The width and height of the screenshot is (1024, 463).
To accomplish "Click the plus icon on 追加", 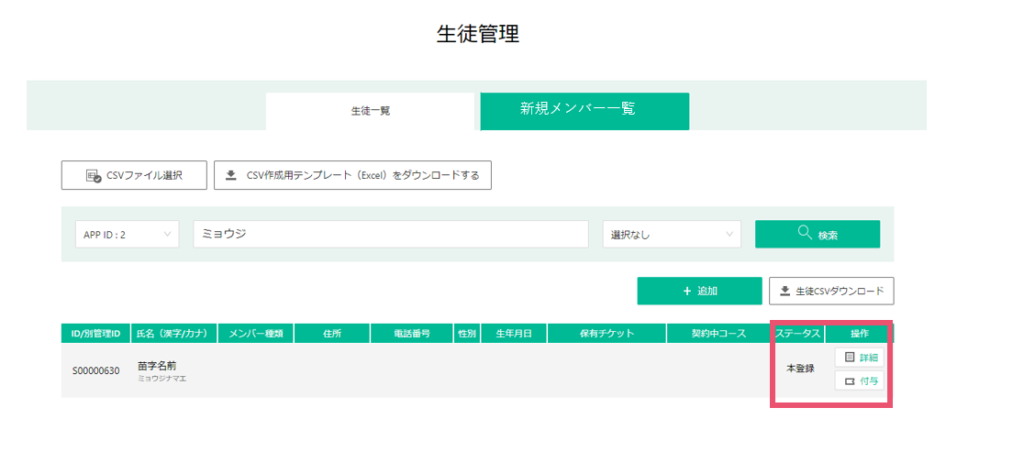I will tap(687, 291).
